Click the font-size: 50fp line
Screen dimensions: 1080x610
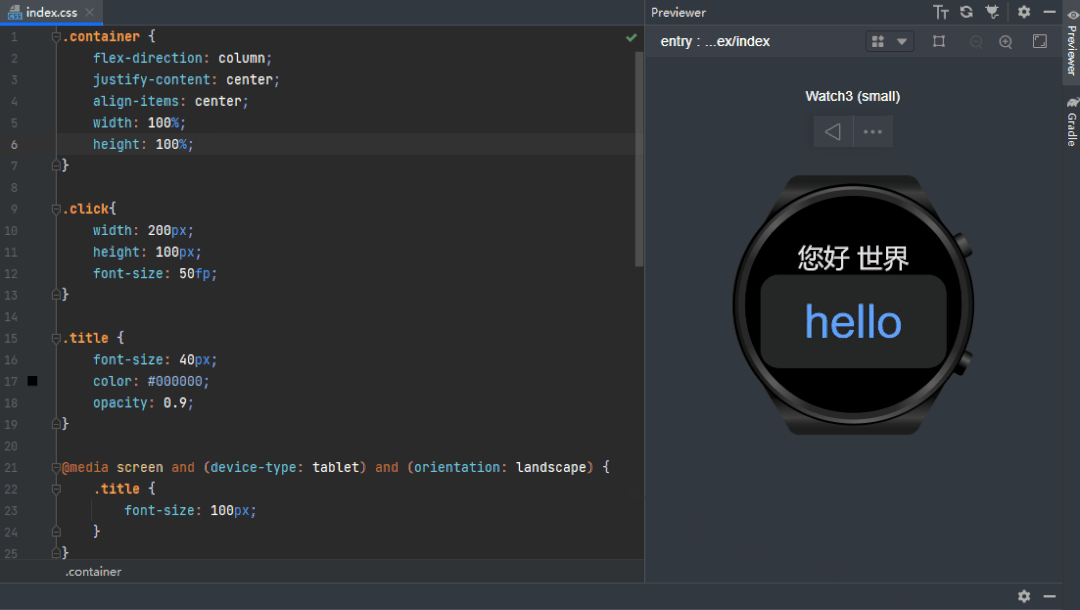[155, 273]
